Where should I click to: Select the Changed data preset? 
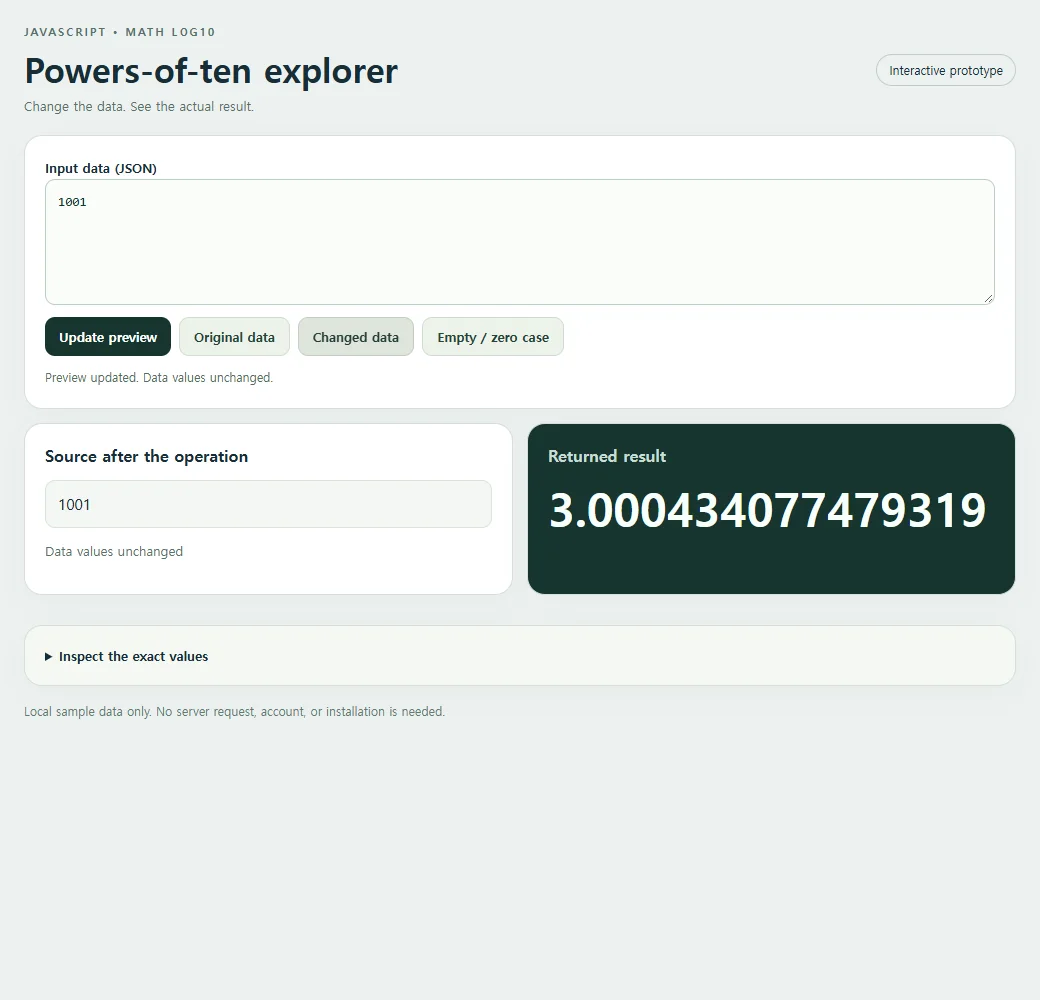tap(356, 337)
